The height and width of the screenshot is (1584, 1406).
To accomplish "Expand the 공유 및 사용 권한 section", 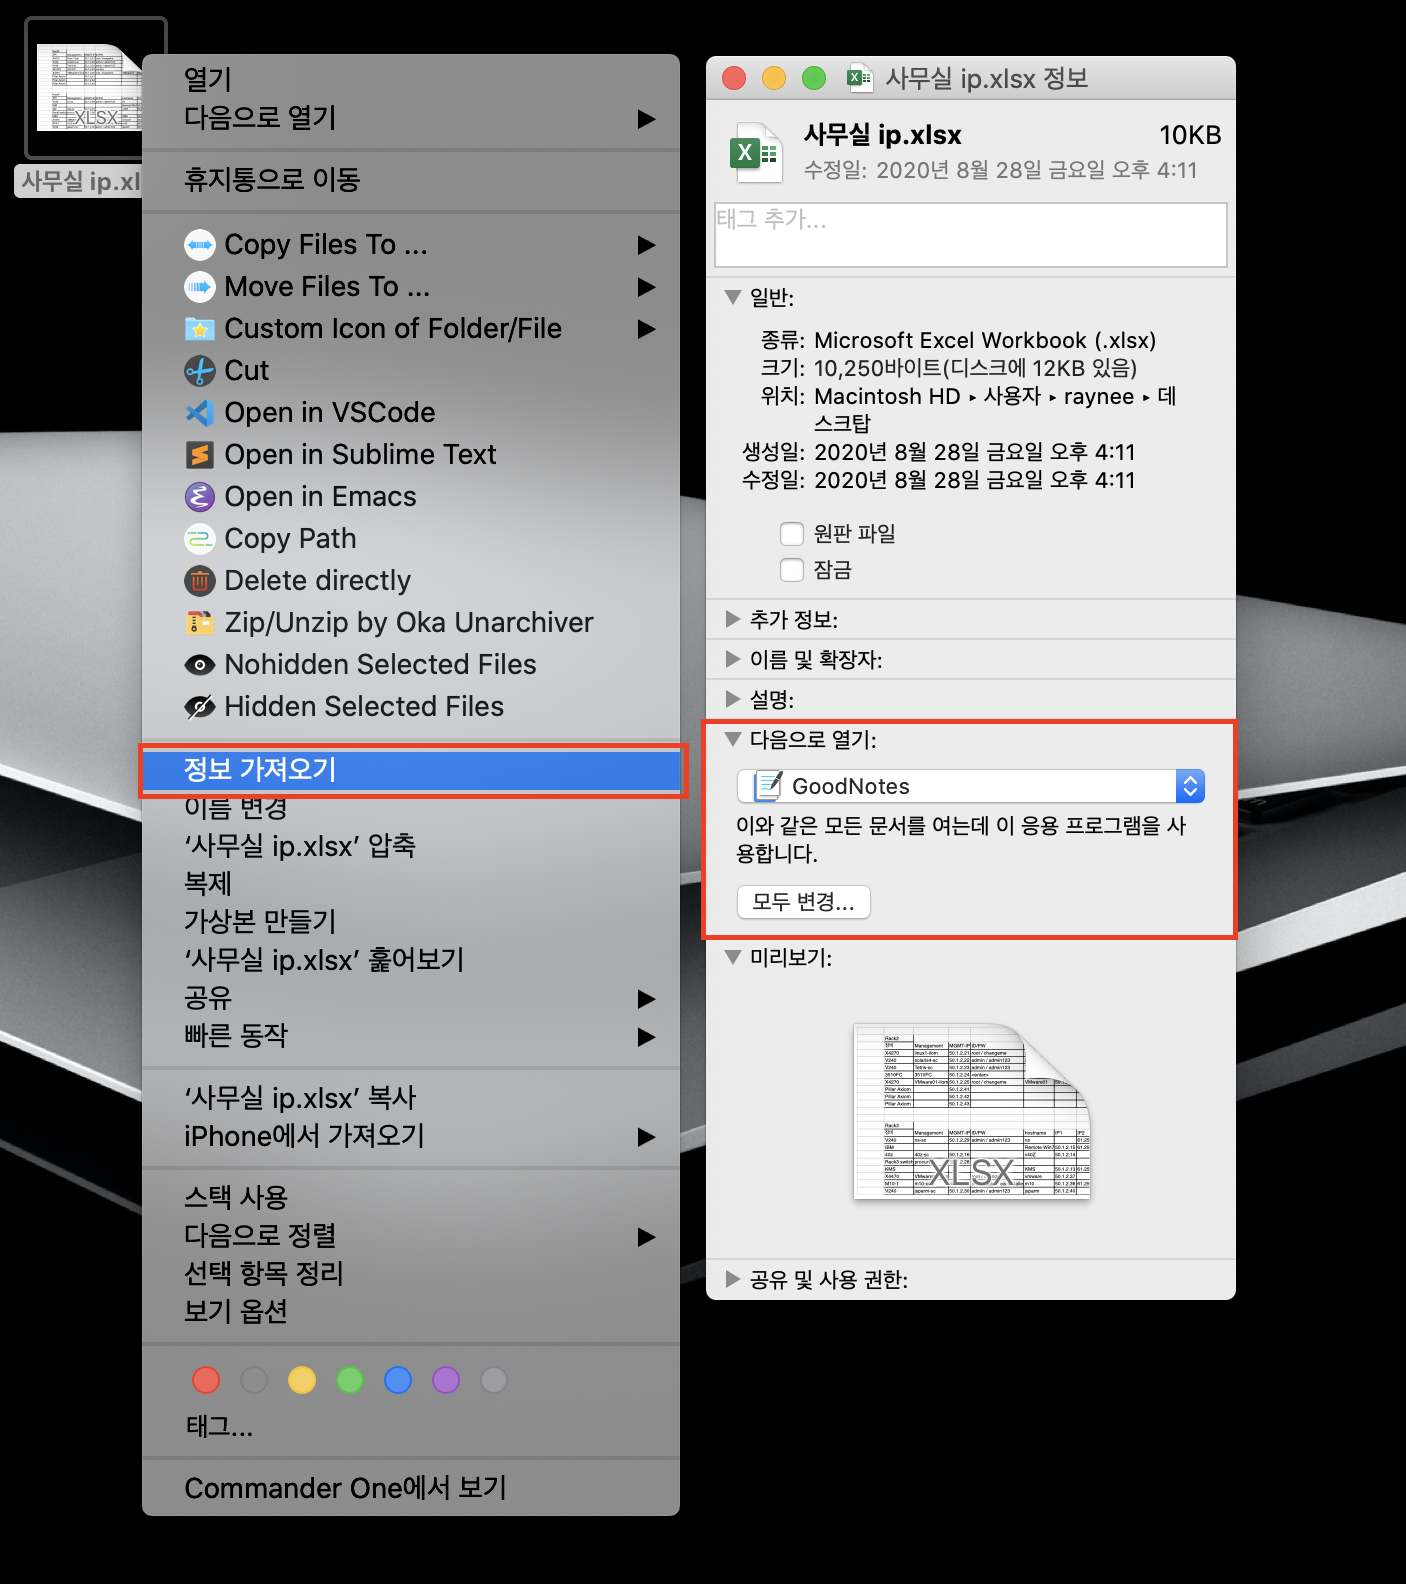I will [x=733, y=1279].
